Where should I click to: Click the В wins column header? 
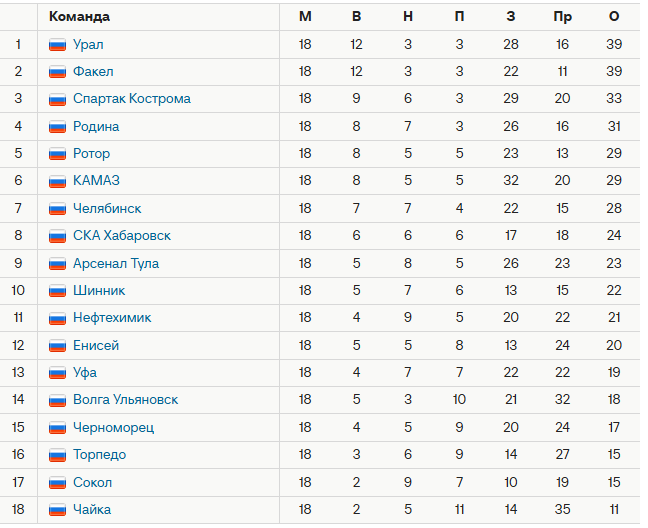pos(357,16)
